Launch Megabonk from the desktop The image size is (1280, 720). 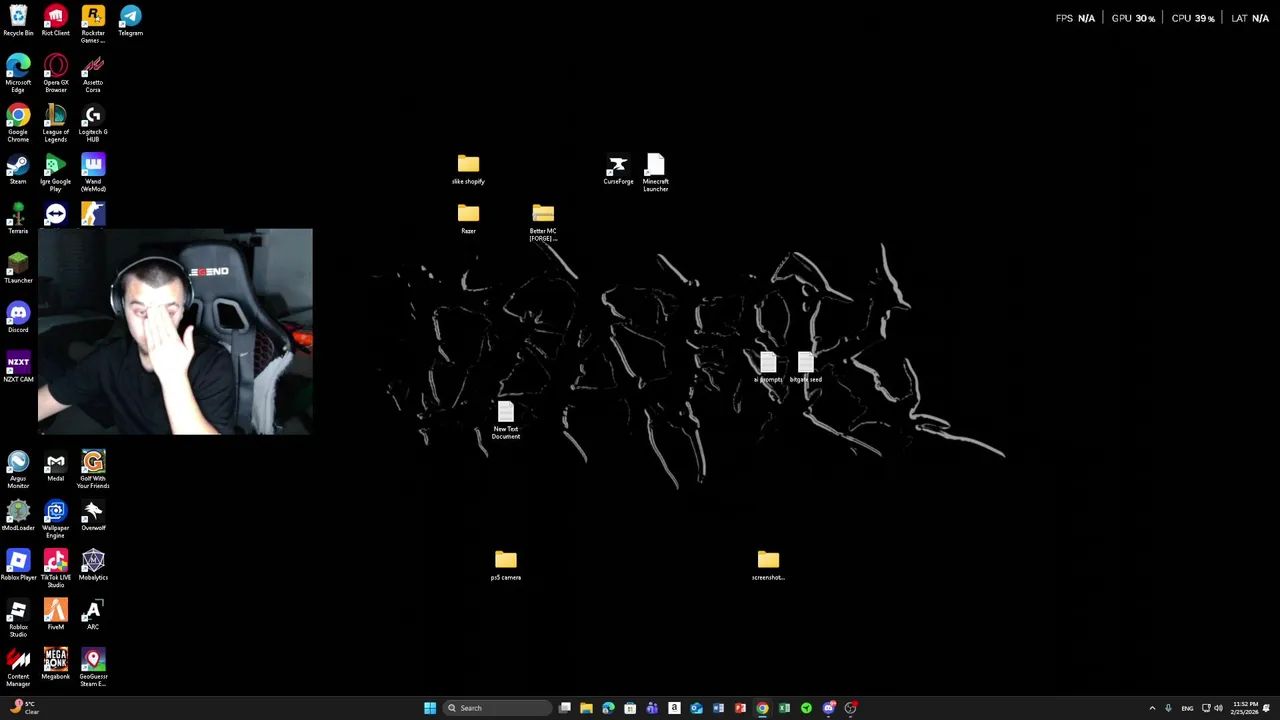[x=55, y=665]
